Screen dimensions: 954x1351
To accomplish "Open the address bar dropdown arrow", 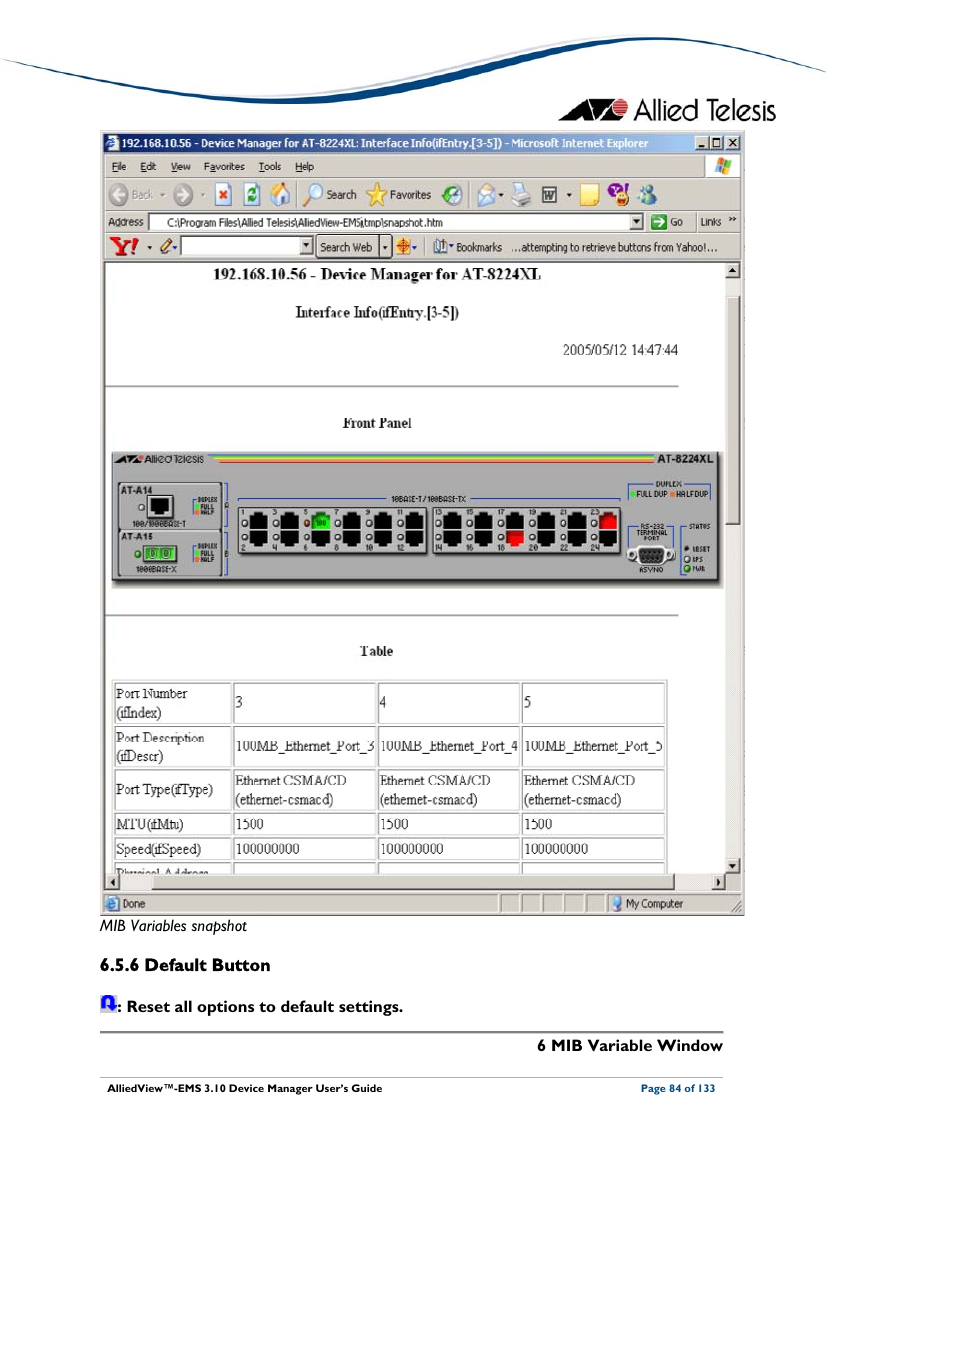I will tap(637, 222).
